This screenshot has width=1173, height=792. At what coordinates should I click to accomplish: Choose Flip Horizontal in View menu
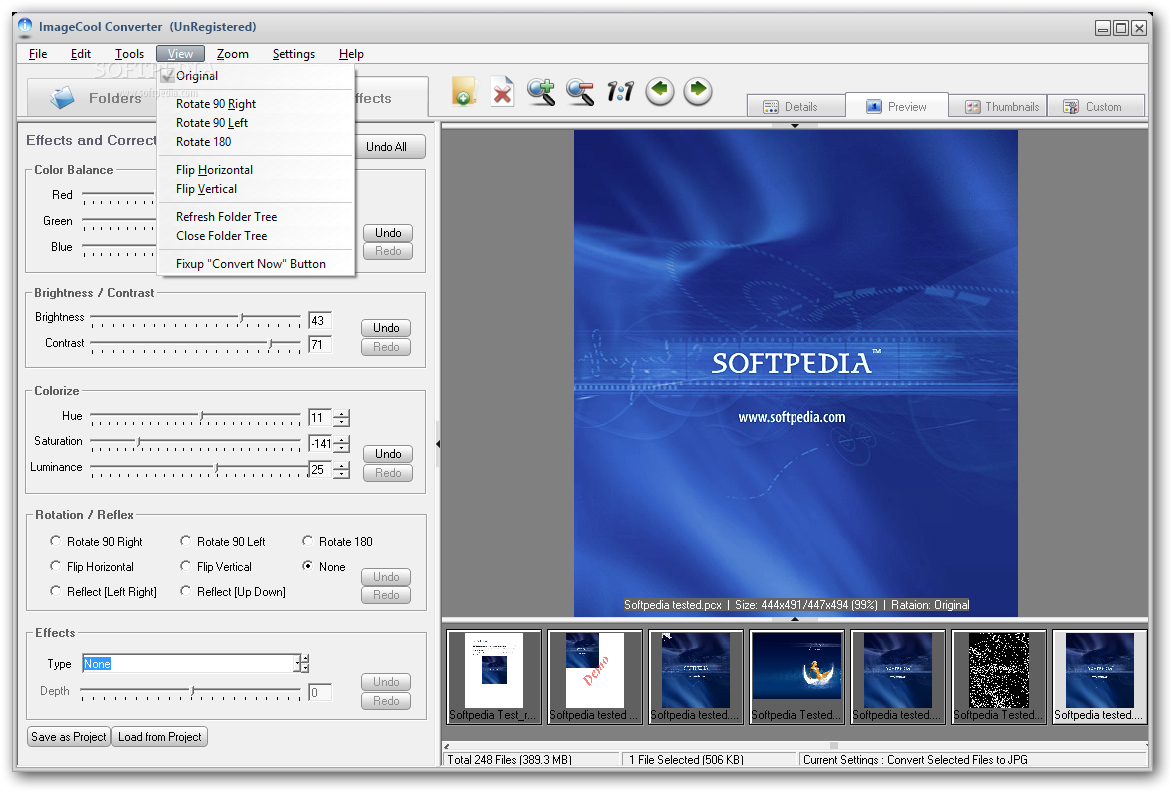click(x=256, y=170)
